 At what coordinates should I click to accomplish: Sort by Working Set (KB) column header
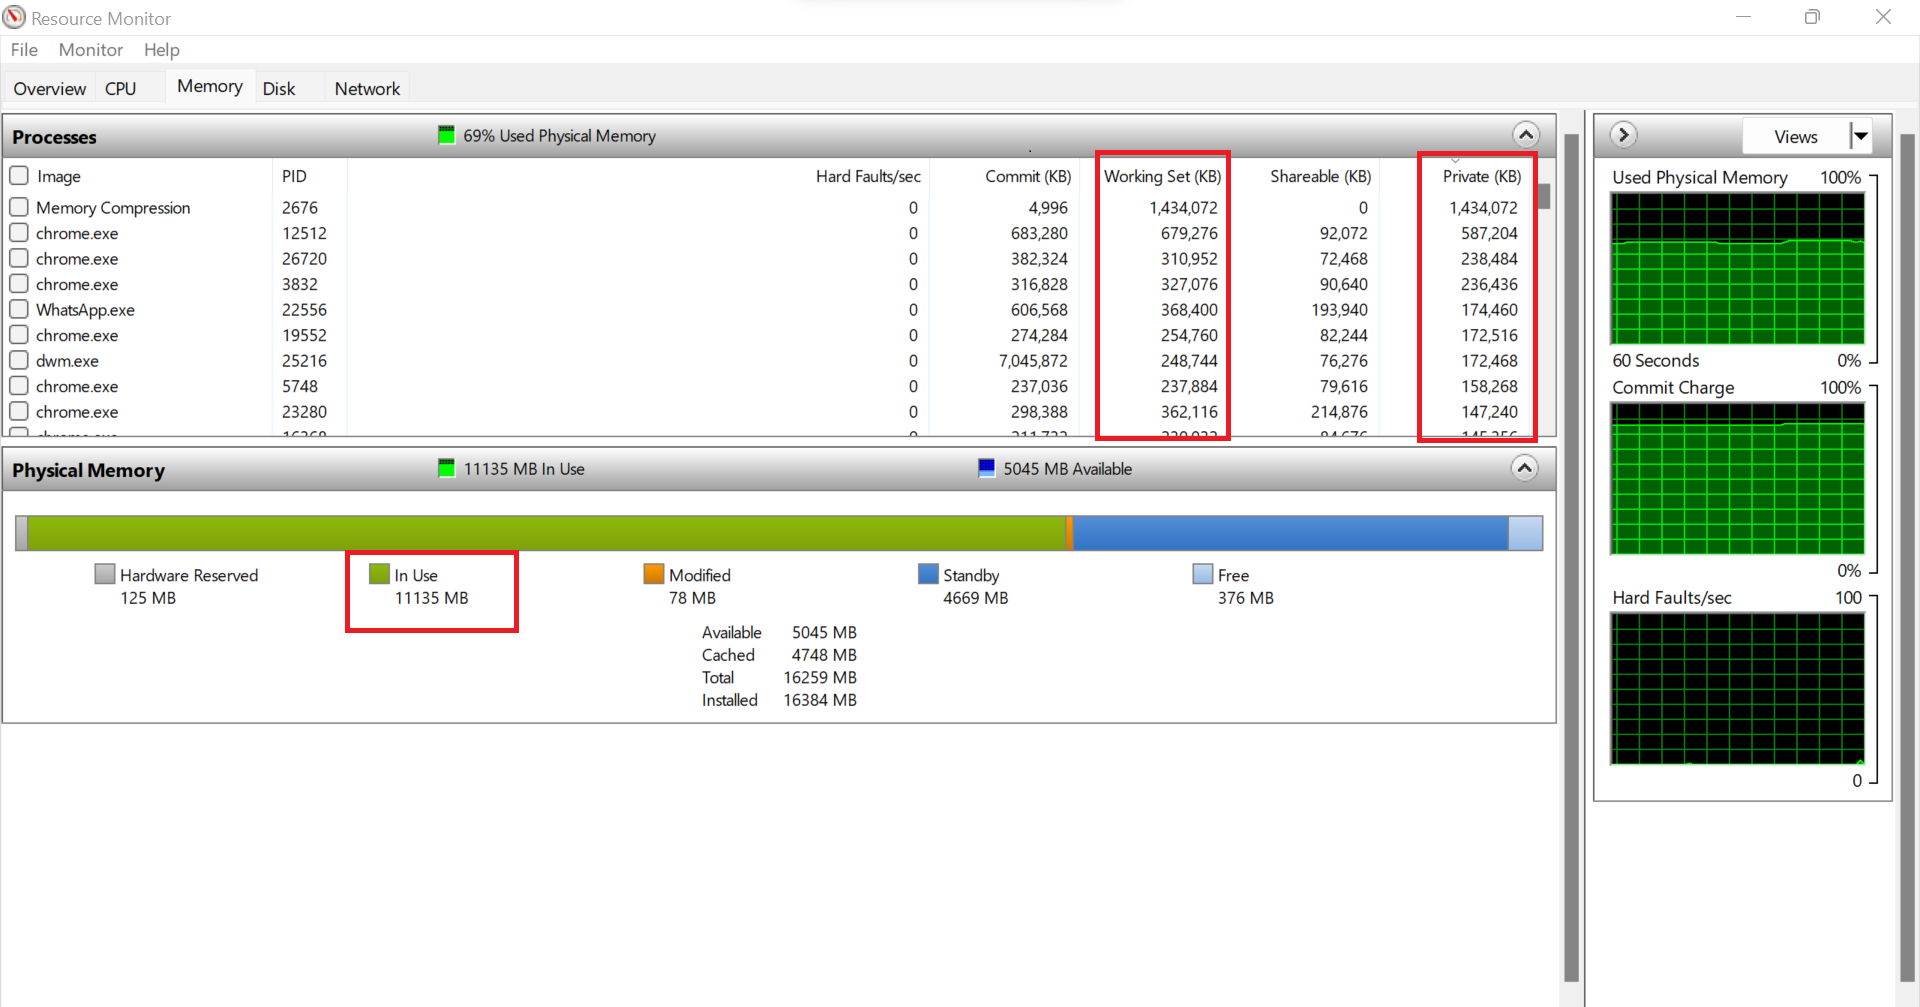[1161, 176]
